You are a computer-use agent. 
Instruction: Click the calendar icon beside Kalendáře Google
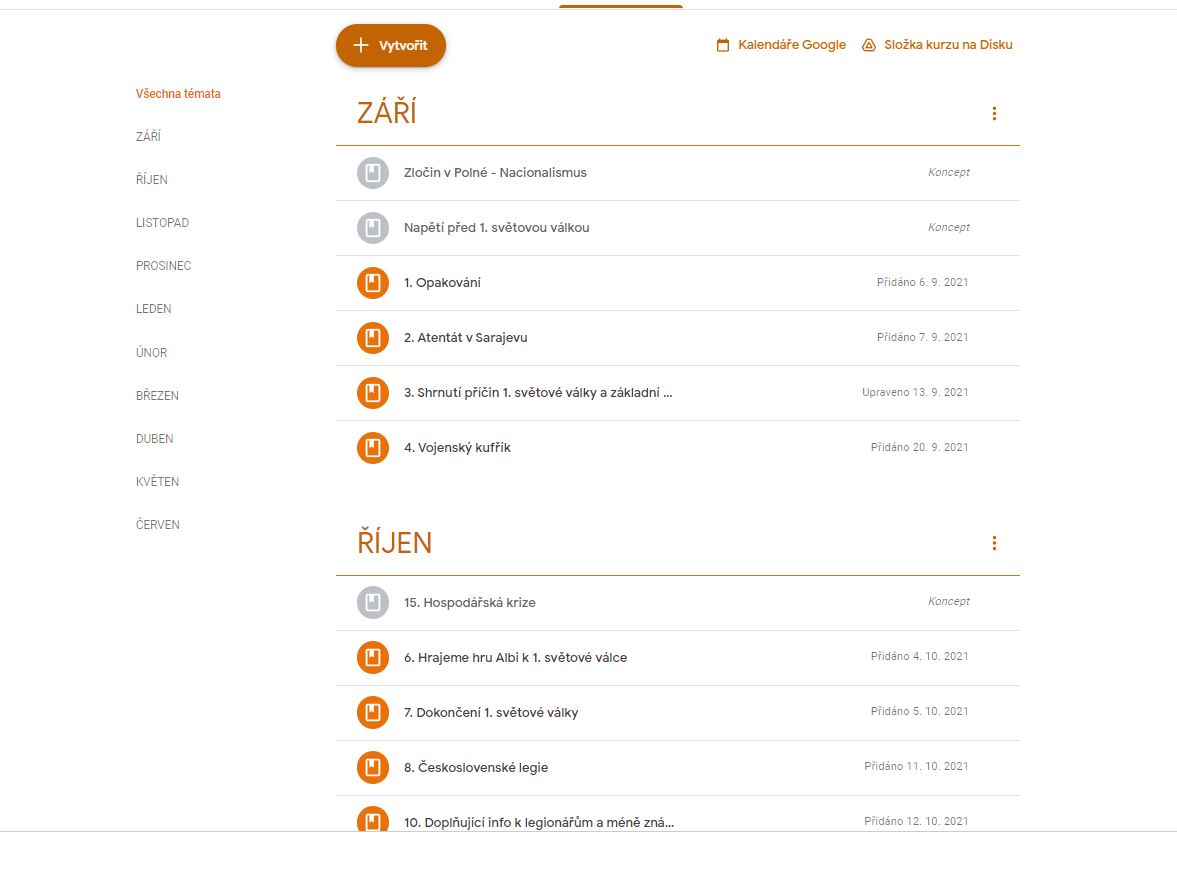[x=723, y=45]
